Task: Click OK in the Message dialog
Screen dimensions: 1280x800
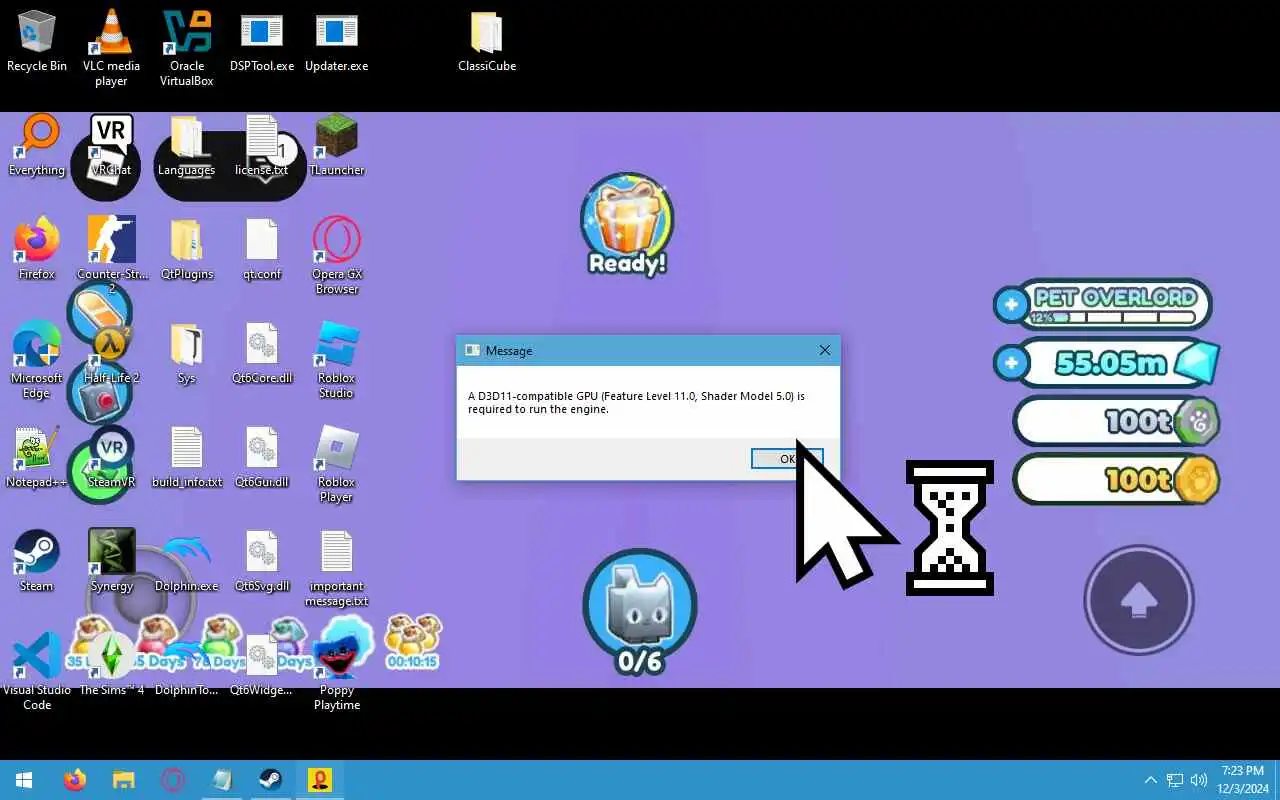Action: point(787,458)
